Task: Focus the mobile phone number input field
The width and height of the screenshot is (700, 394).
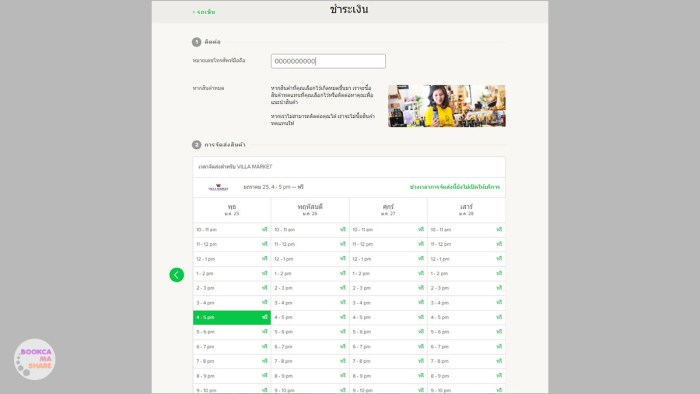Action: (328, 61)
